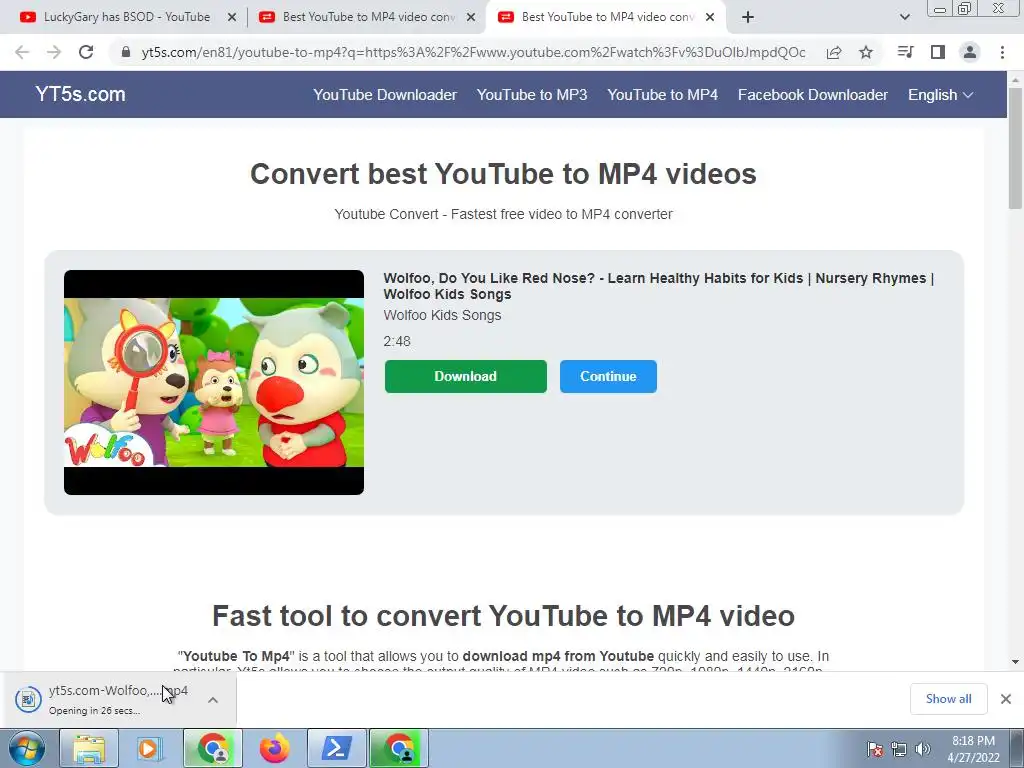This screenshot has height=768, width=1024.
Task: Open Firefox from the taskbar
Action: pyautogui.click(x=274, y=748)
